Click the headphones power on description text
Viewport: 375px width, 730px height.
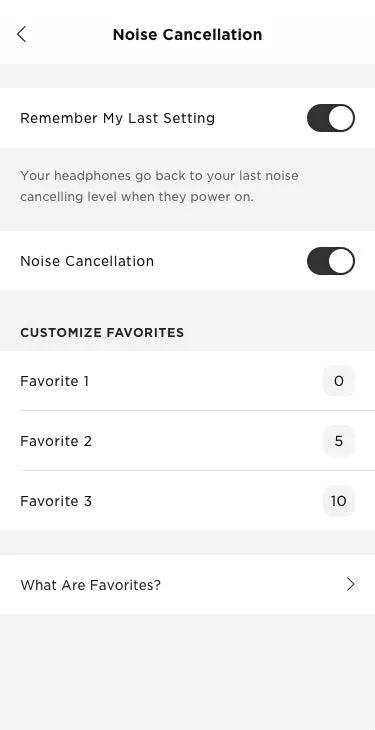click(x=159, y=186)
